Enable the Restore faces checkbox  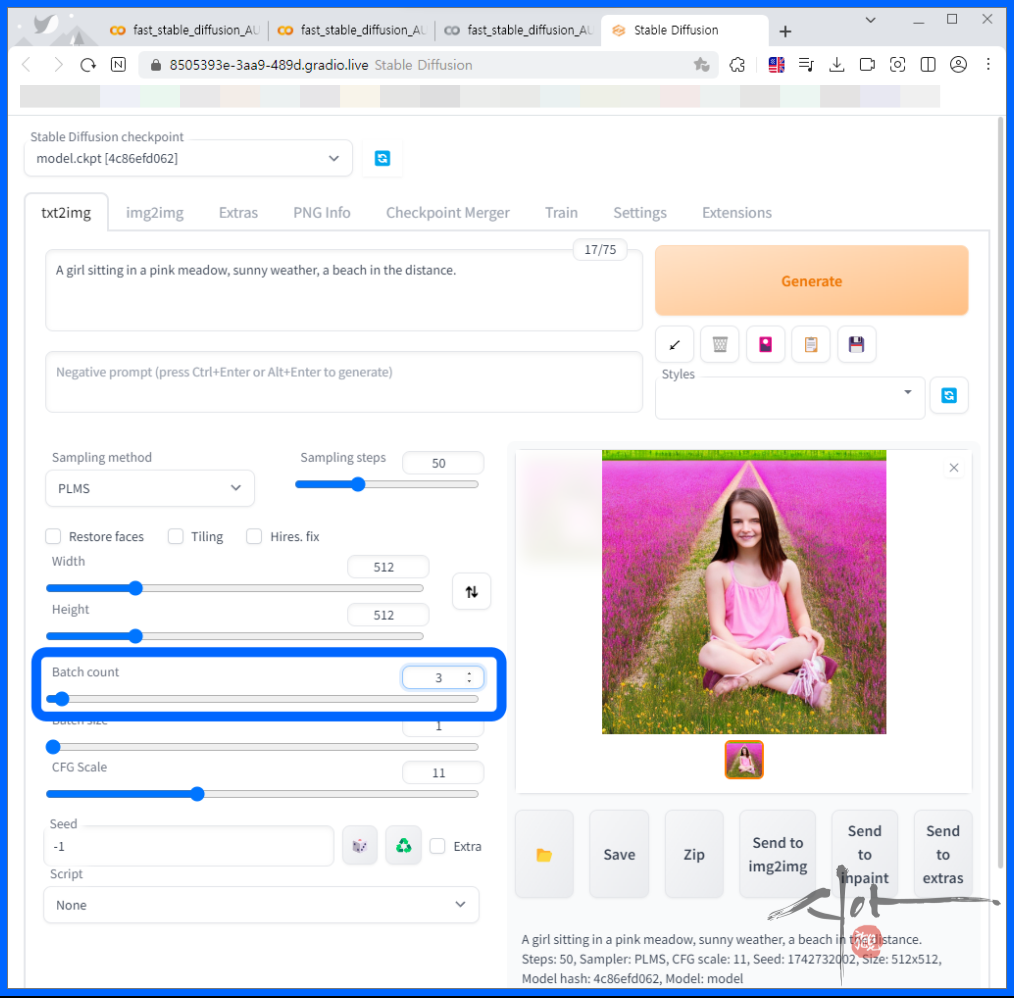point(53,536)
